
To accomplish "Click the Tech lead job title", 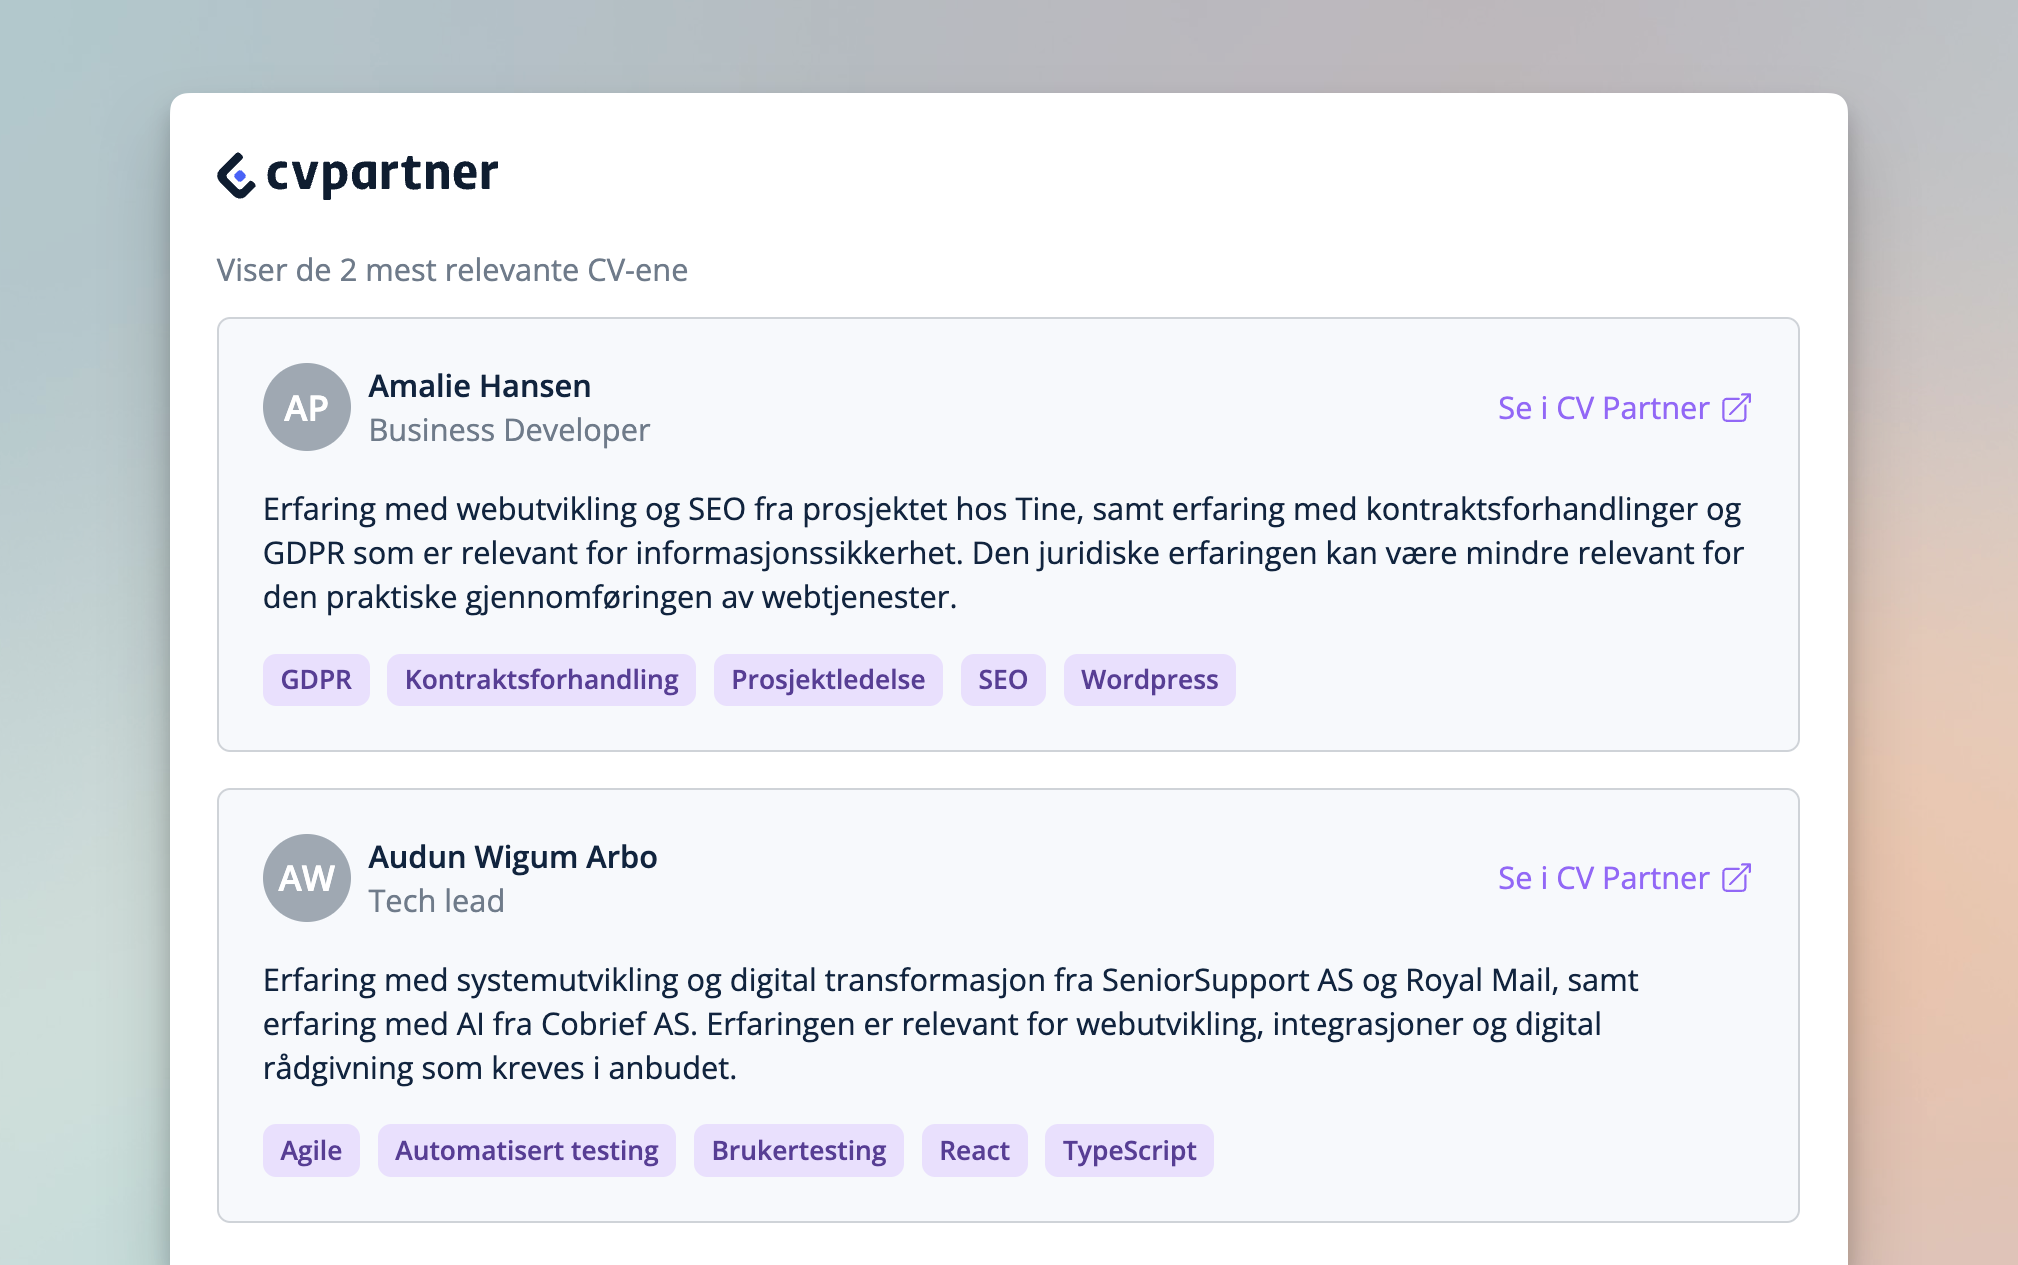I will [436, 901].
